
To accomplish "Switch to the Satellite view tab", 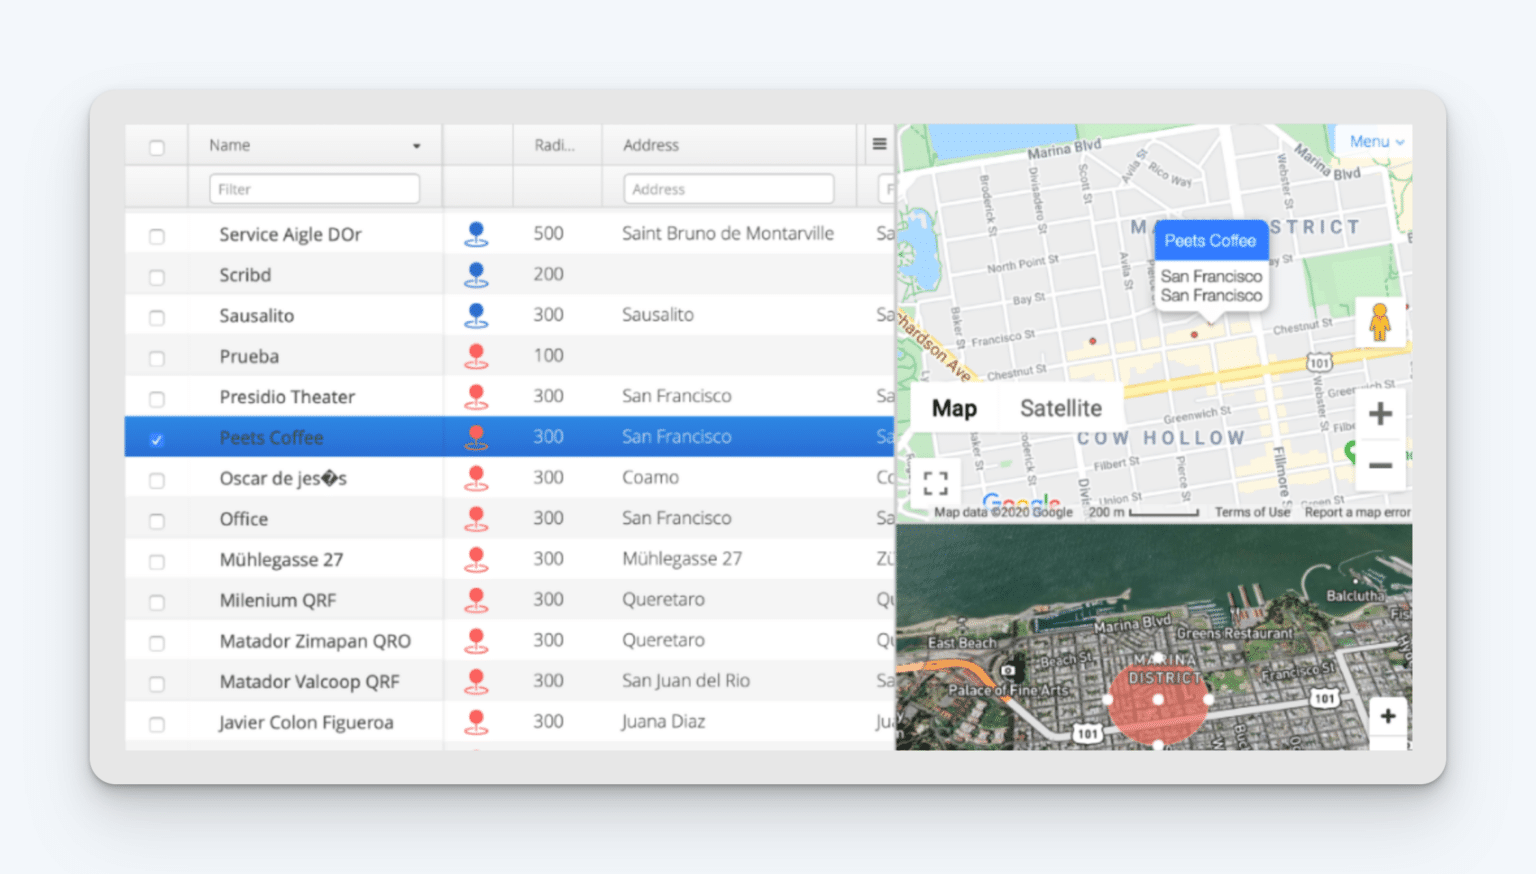I will tap(1060, 407).
